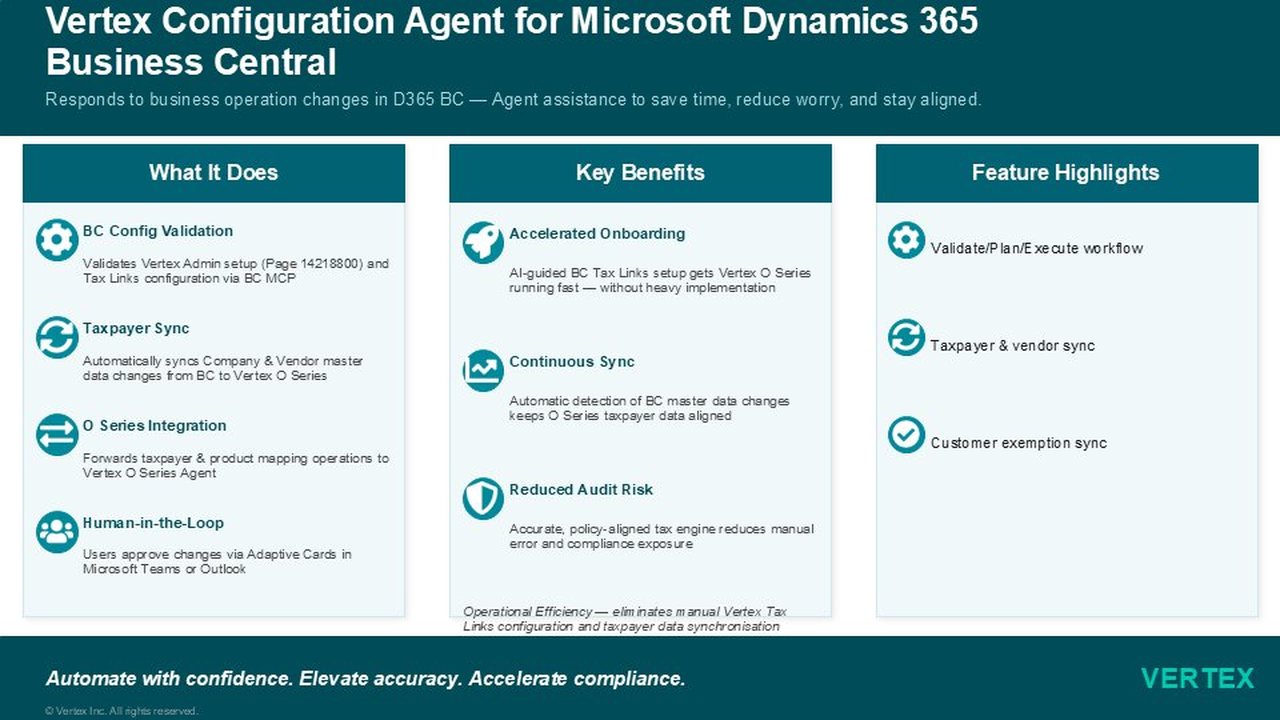
Task: Select the Key Benefits header
Action: point(640,173)
